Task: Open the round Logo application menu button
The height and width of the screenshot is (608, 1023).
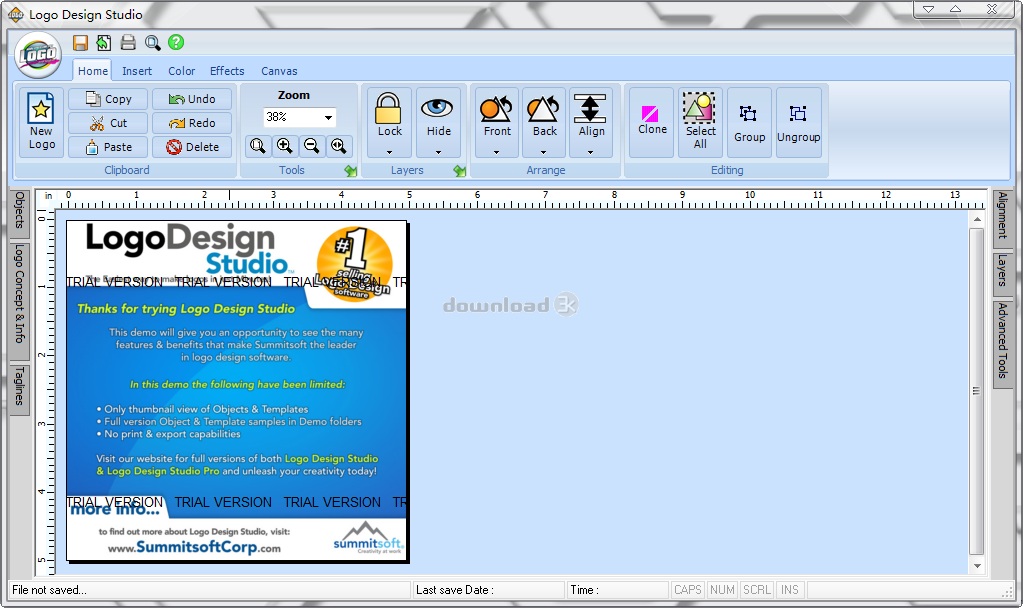Action: 38,55
